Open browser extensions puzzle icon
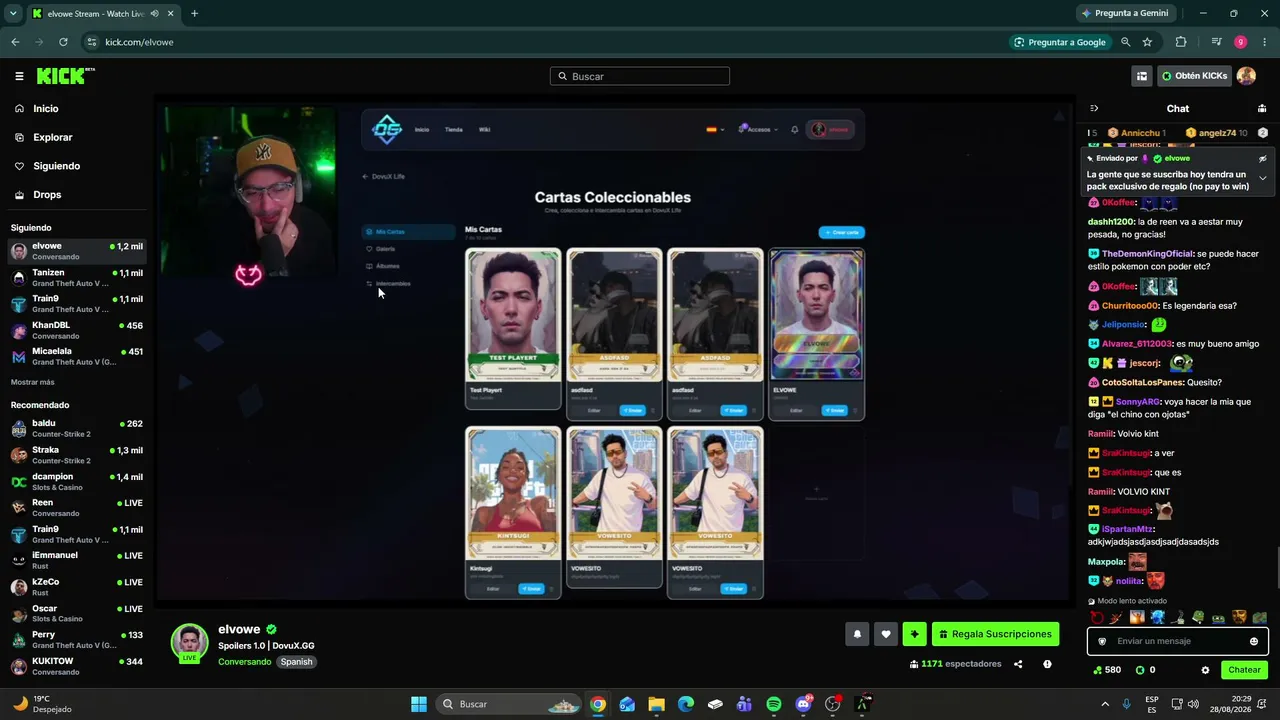Image resolution: width=1280 pixels, height=720 pixels. (1181, 42)
